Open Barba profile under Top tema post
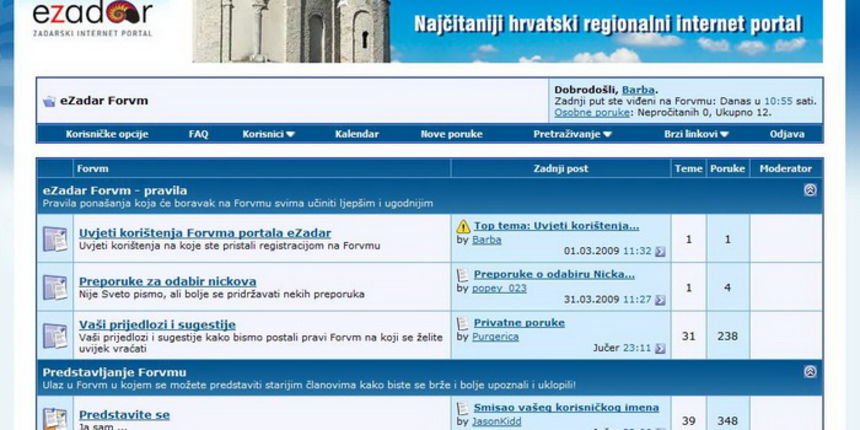860x430 pixels. [486, 240]
